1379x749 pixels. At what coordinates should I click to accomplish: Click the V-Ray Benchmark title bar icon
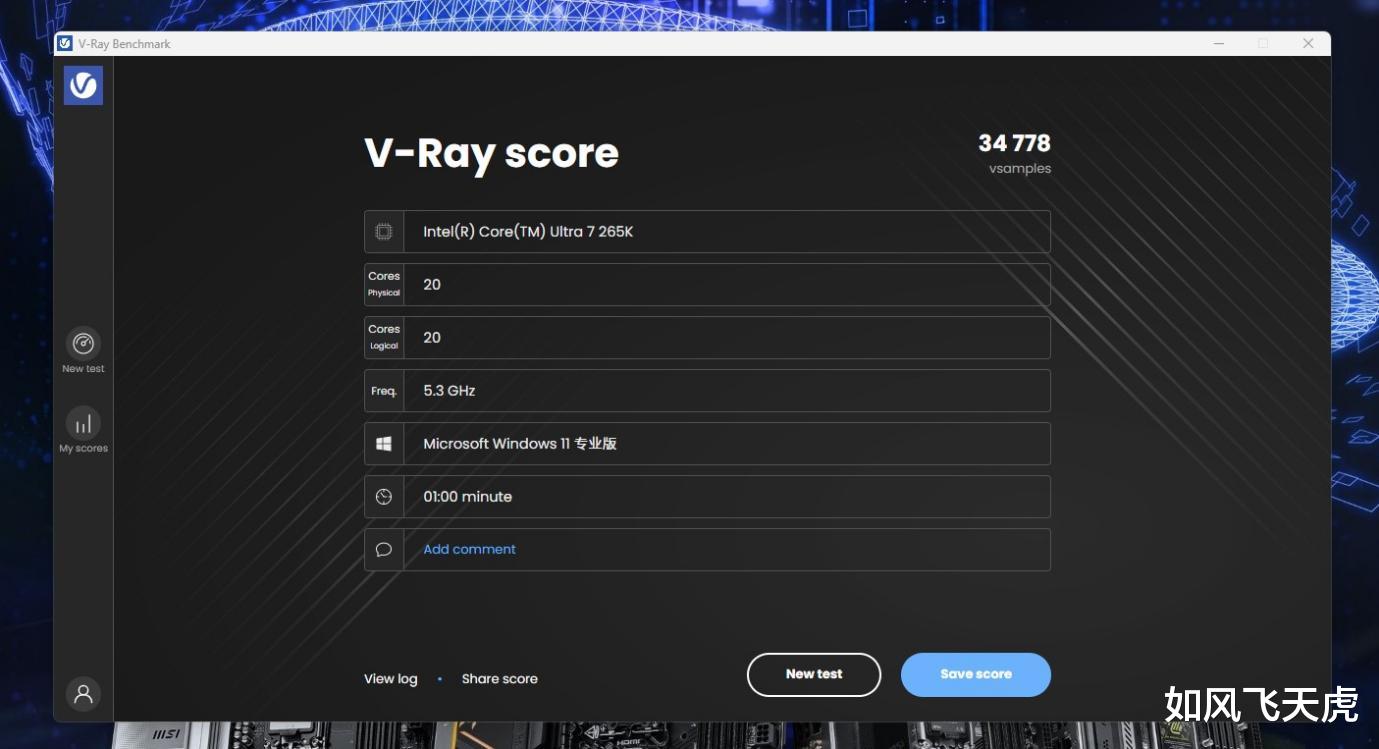65,43
